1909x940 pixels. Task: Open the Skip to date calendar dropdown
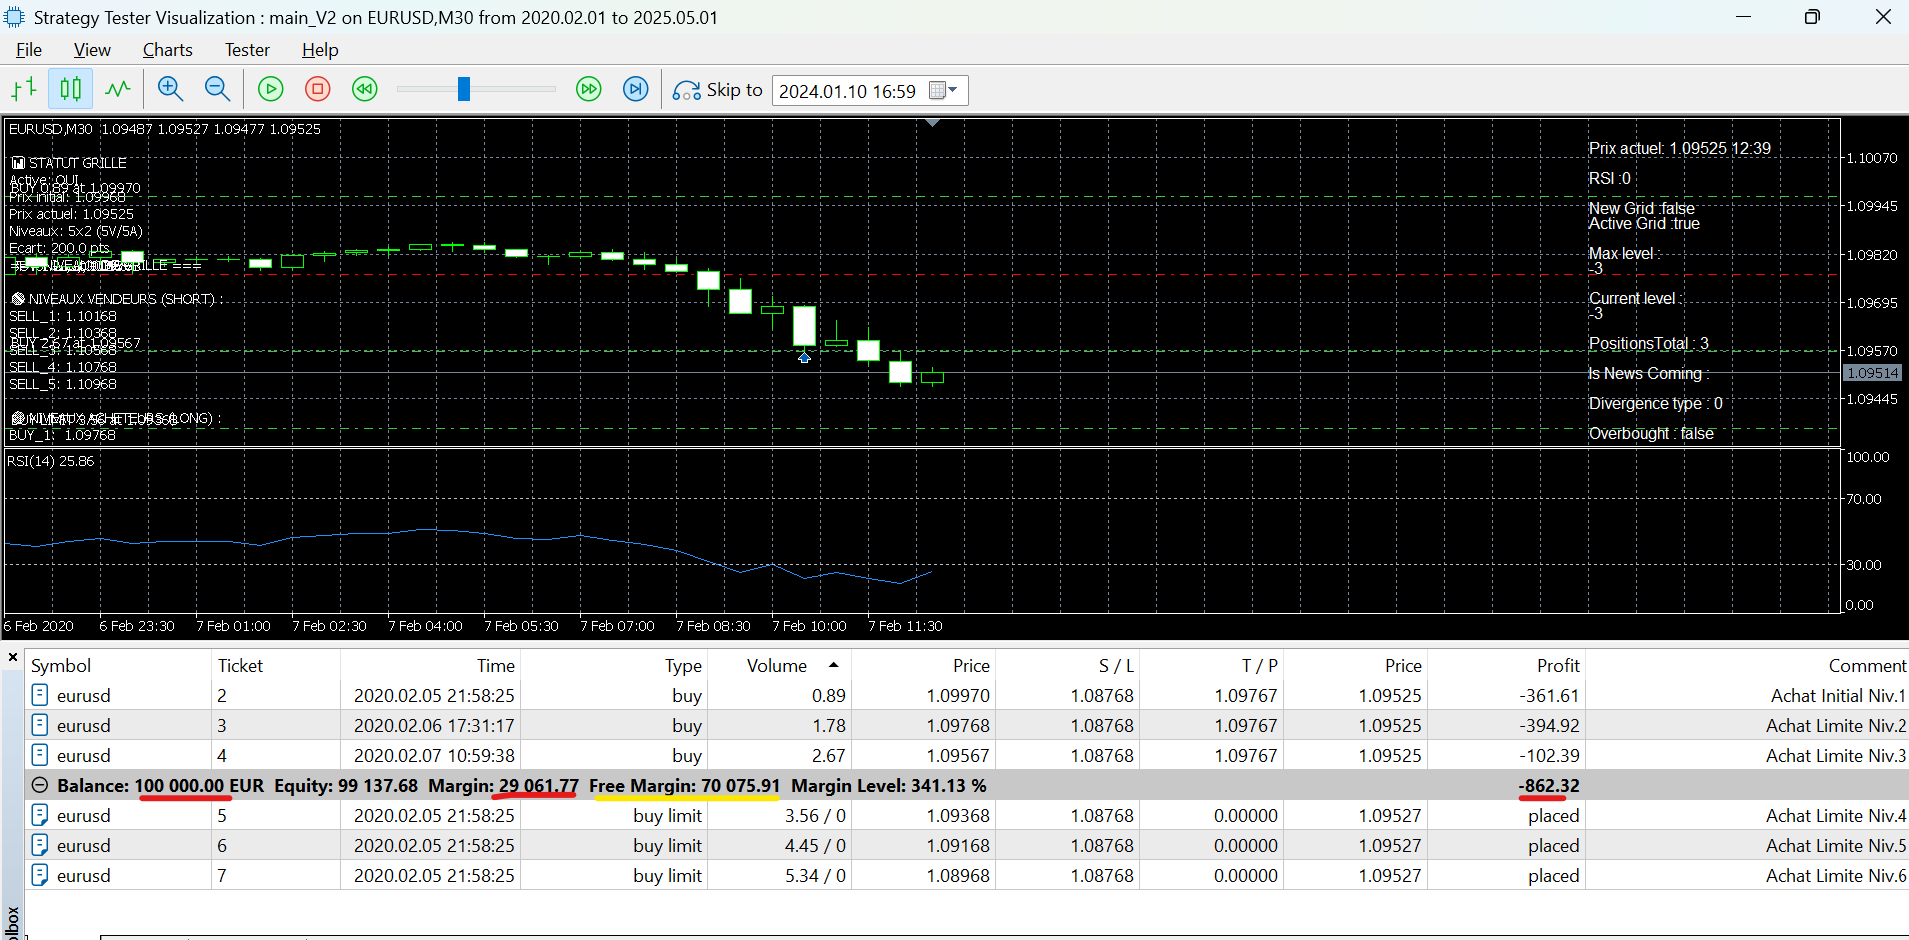pos(943,90)
